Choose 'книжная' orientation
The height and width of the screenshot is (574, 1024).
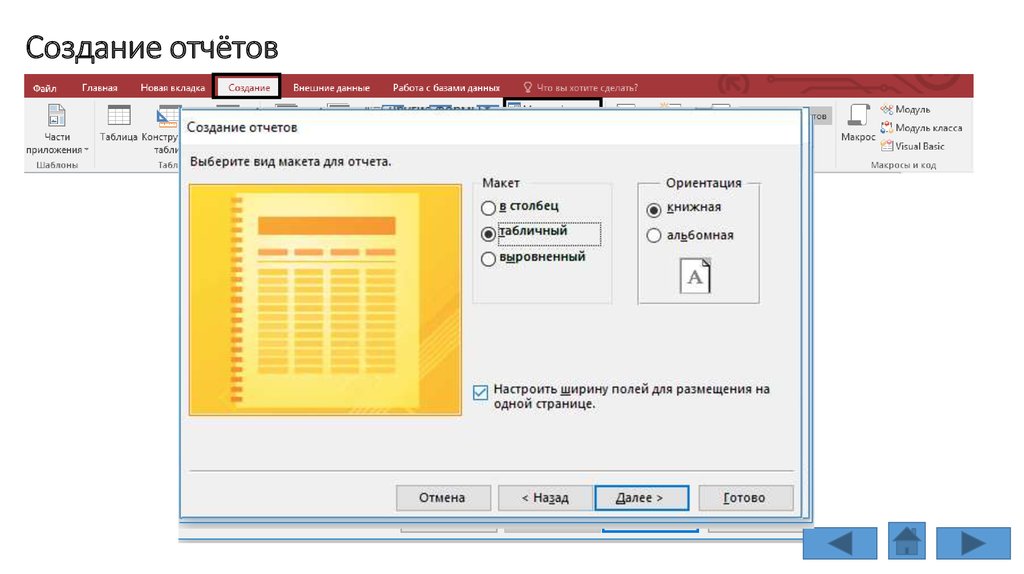click(654, 210)
